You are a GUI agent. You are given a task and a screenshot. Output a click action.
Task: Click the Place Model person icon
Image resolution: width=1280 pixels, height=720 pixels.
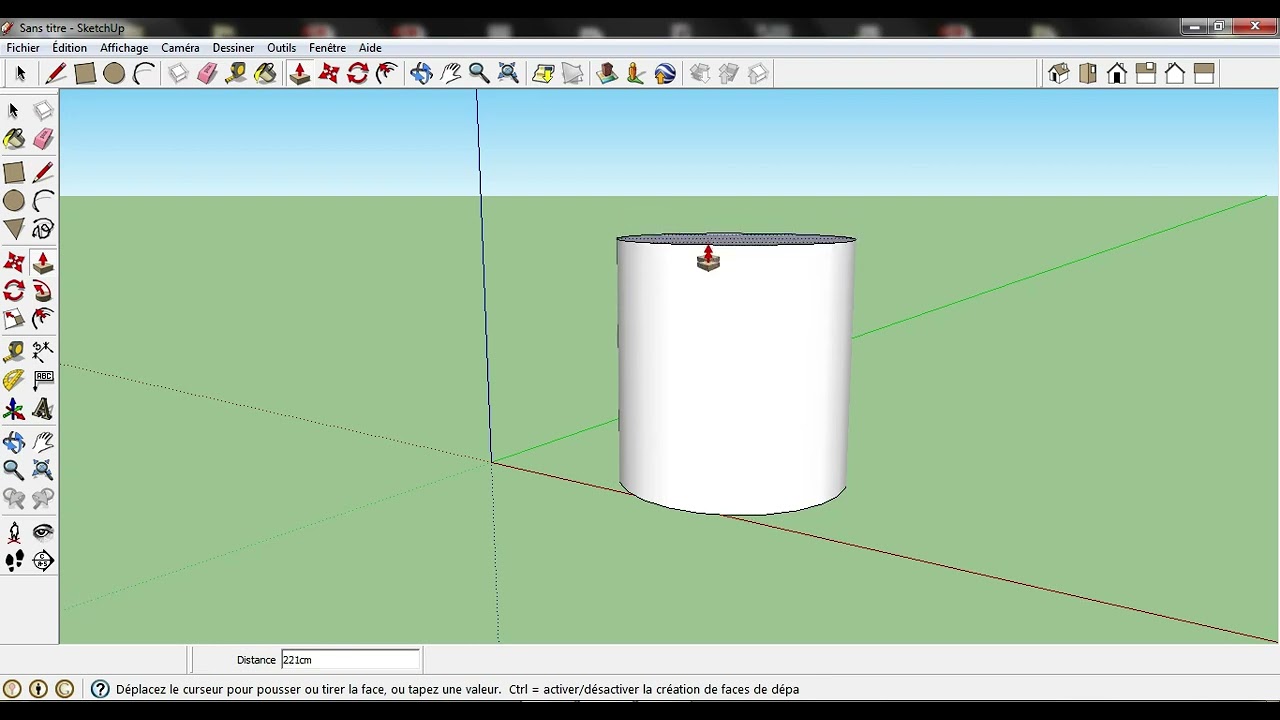click(636, 73)
